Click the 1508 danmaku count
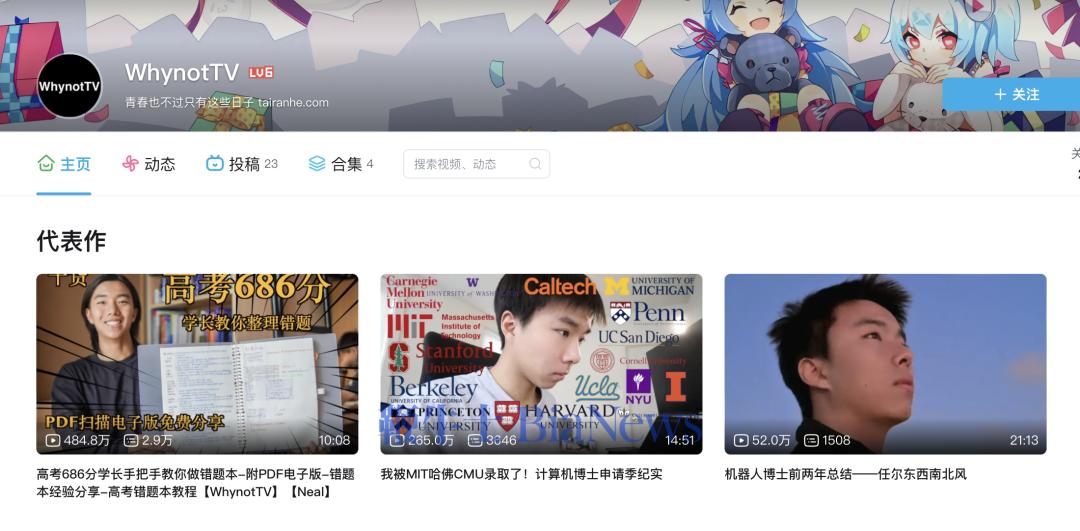This screenshot has width=1080, height=531. 836,440
